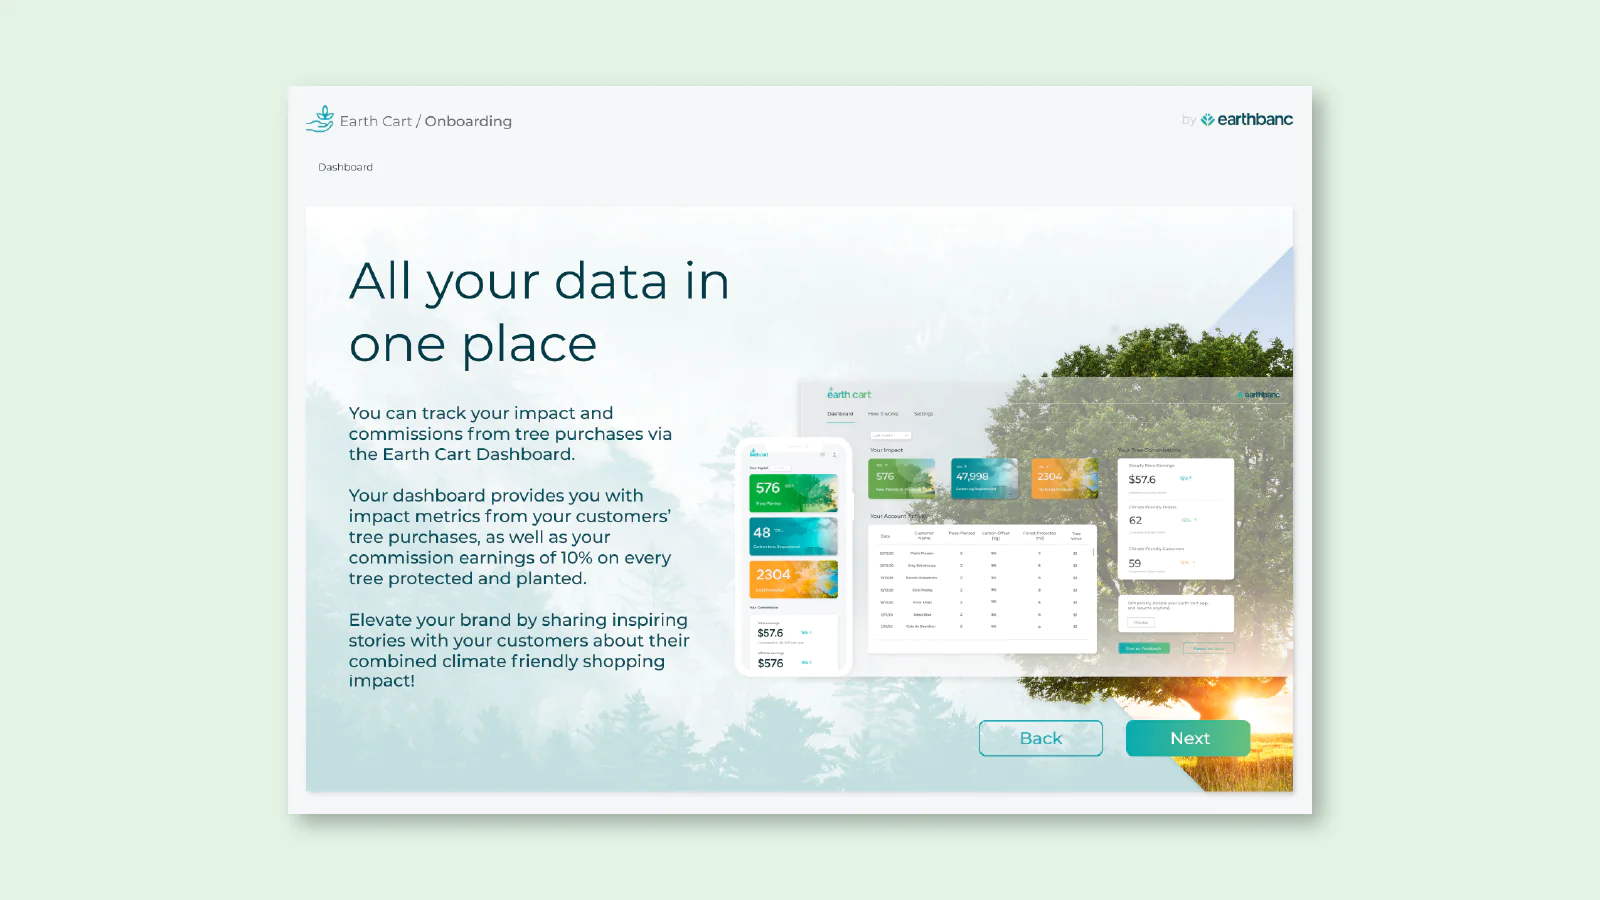The image size is (1600, 900).
Task: Click the Settings tab in the preview dashboard
Action: click(x=923, y=414)
